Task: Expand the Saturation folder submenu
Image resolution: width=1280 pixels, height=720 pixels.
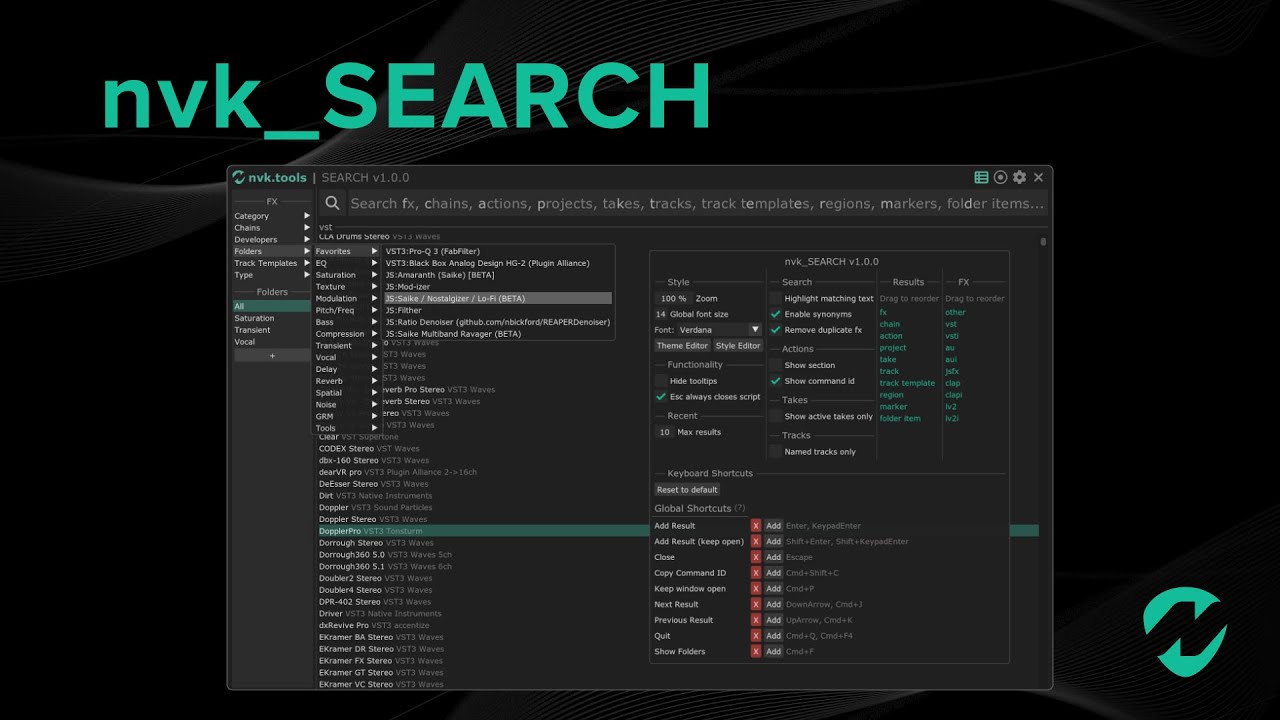Action: (346, 275)
